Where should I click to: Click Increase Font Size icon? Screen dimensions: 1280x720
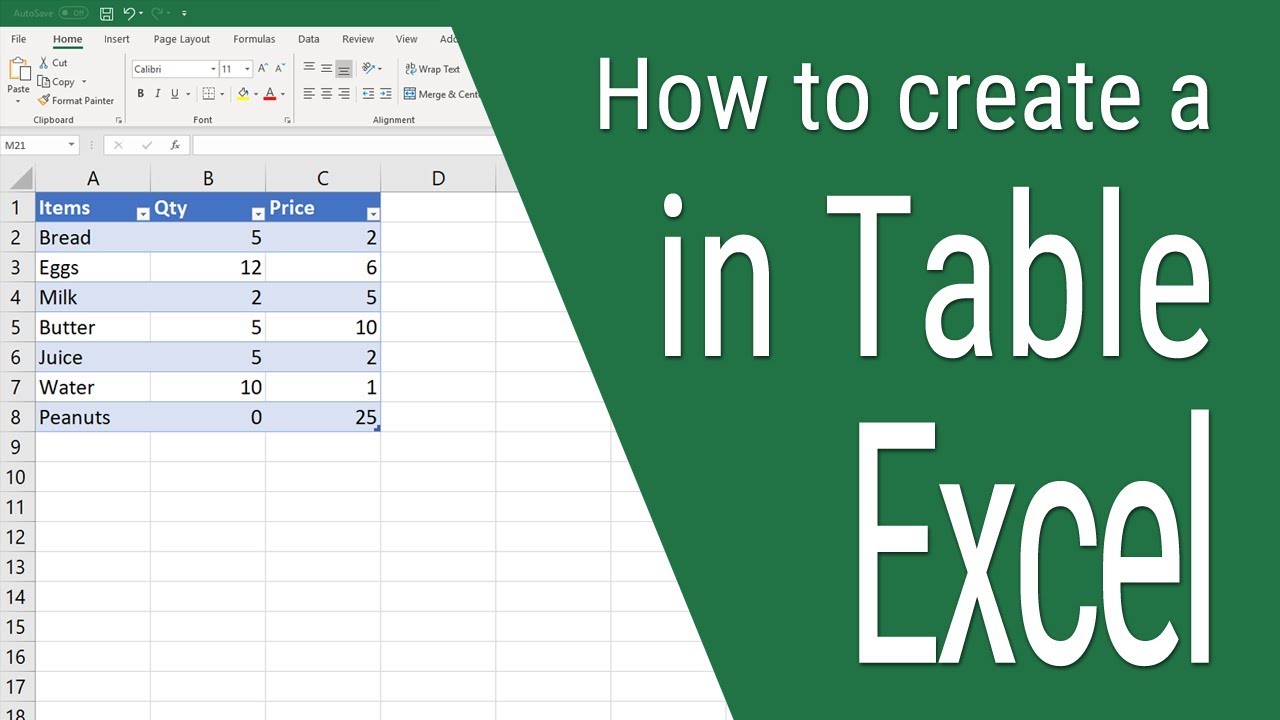pos(263,68)
